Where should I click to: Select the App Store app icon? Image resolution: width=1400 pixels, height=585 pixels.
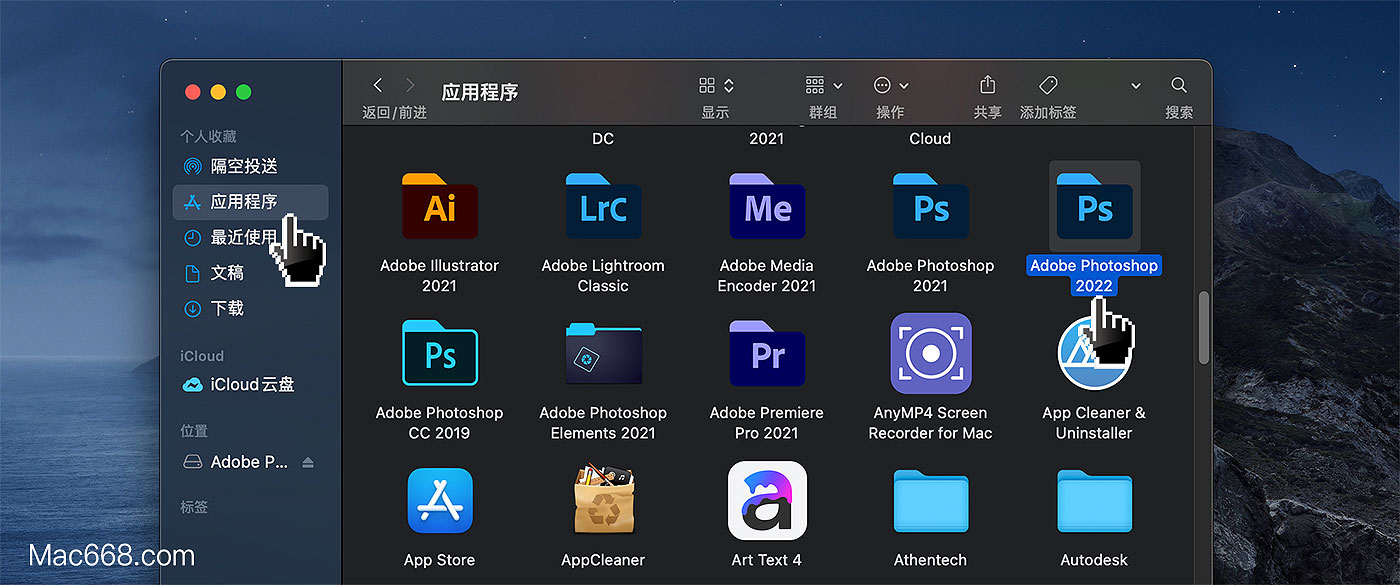tap(439, 501)
